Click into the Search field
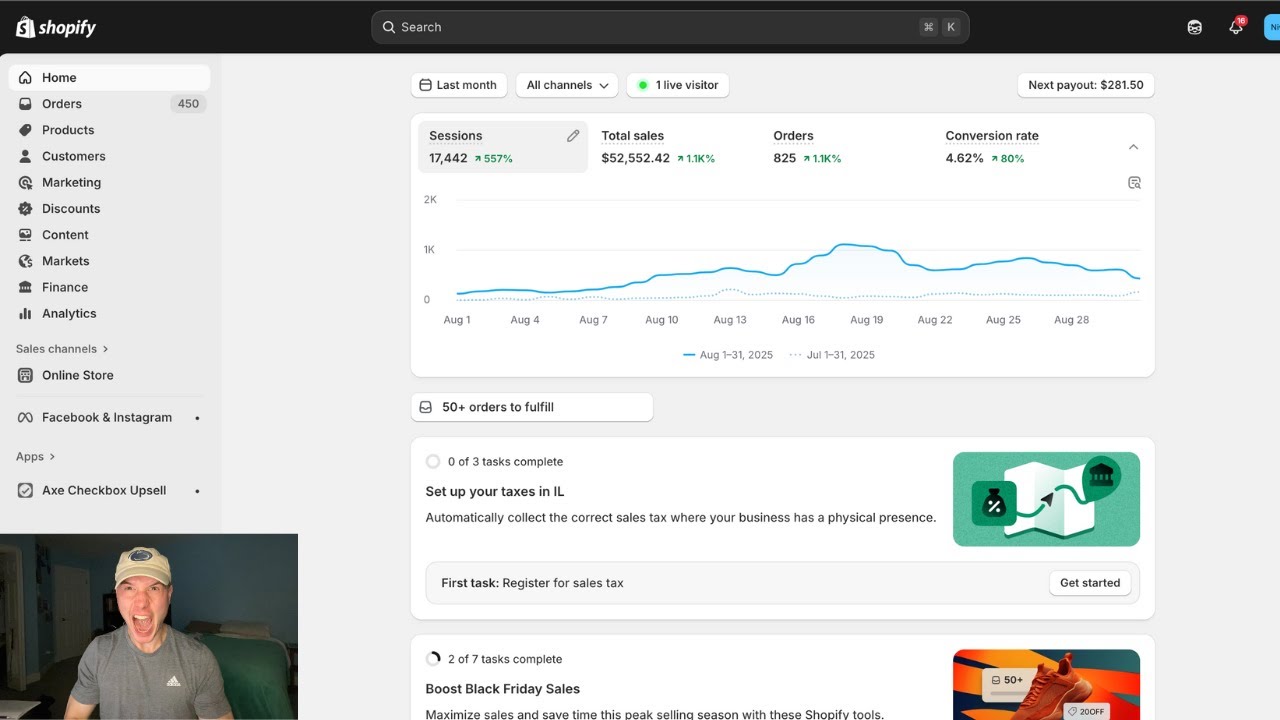Viewport: 1280px width, 720px height. [670, 27]
